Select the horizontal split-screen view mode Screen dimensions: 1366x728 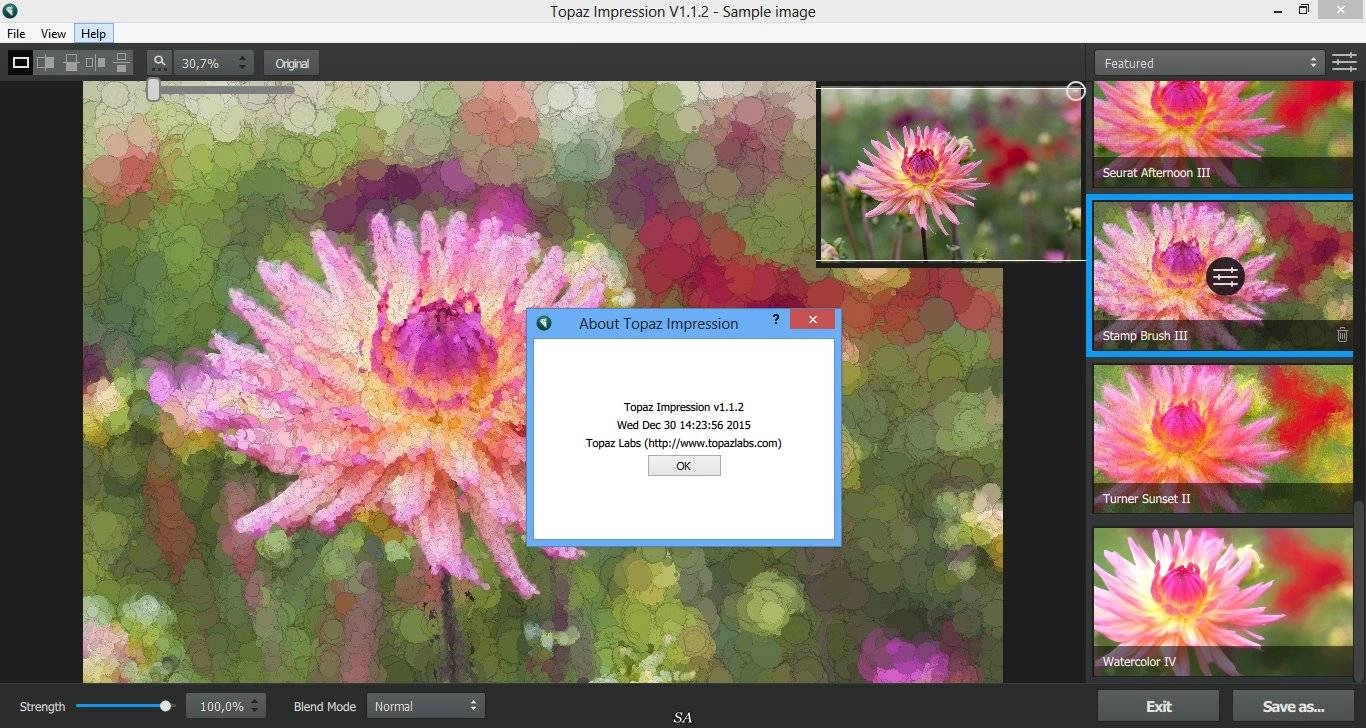coord(71,63)
